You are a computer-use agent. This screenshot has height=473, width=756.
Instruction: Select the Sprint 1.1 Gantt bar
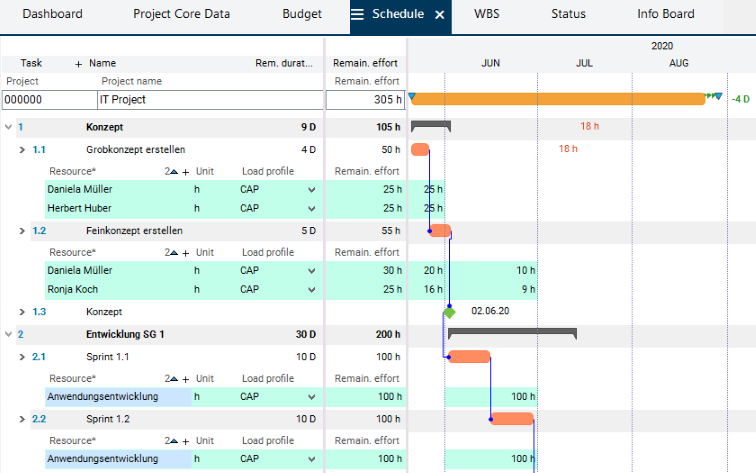[469, 357]
